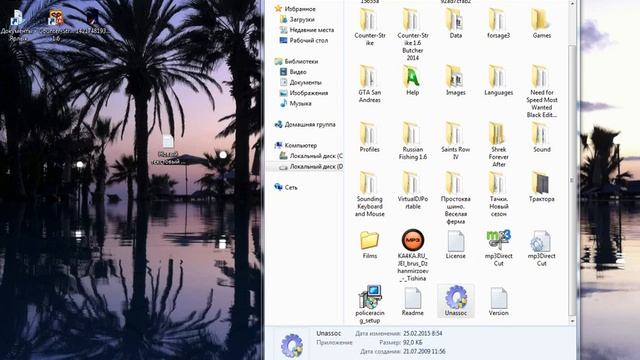Open Избранное in the navigation pane
640x360 pixels.
point(300,9)
